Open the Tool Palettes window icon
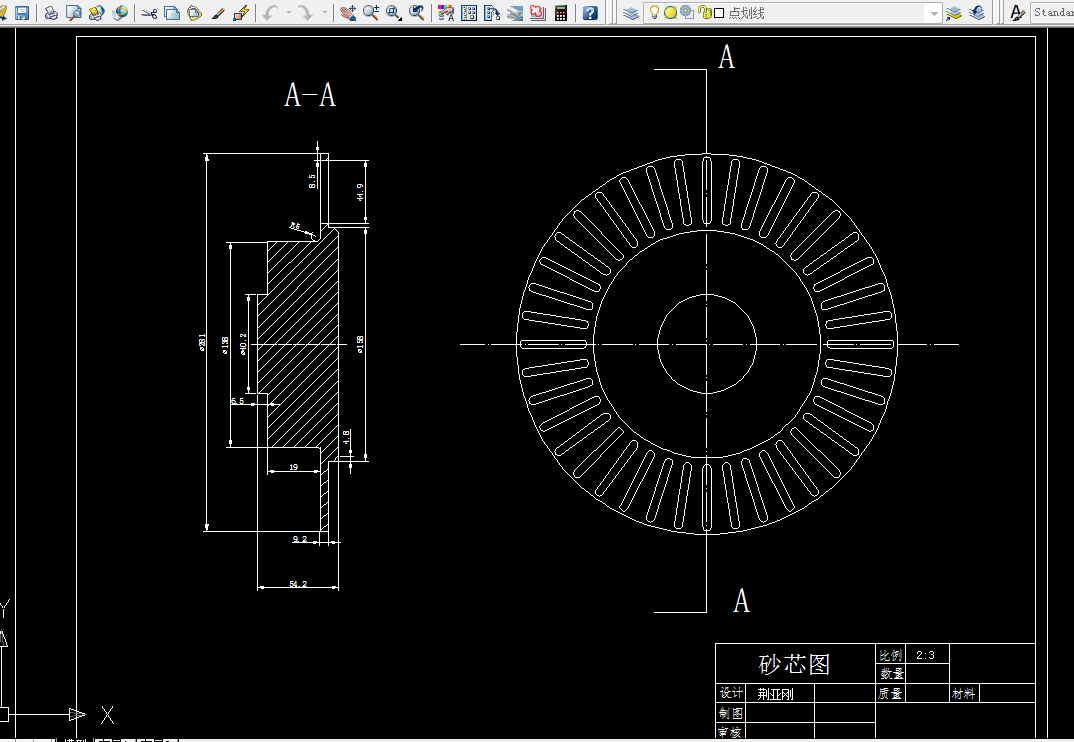This screenshot has height=742, width=1074. (492, 12)
